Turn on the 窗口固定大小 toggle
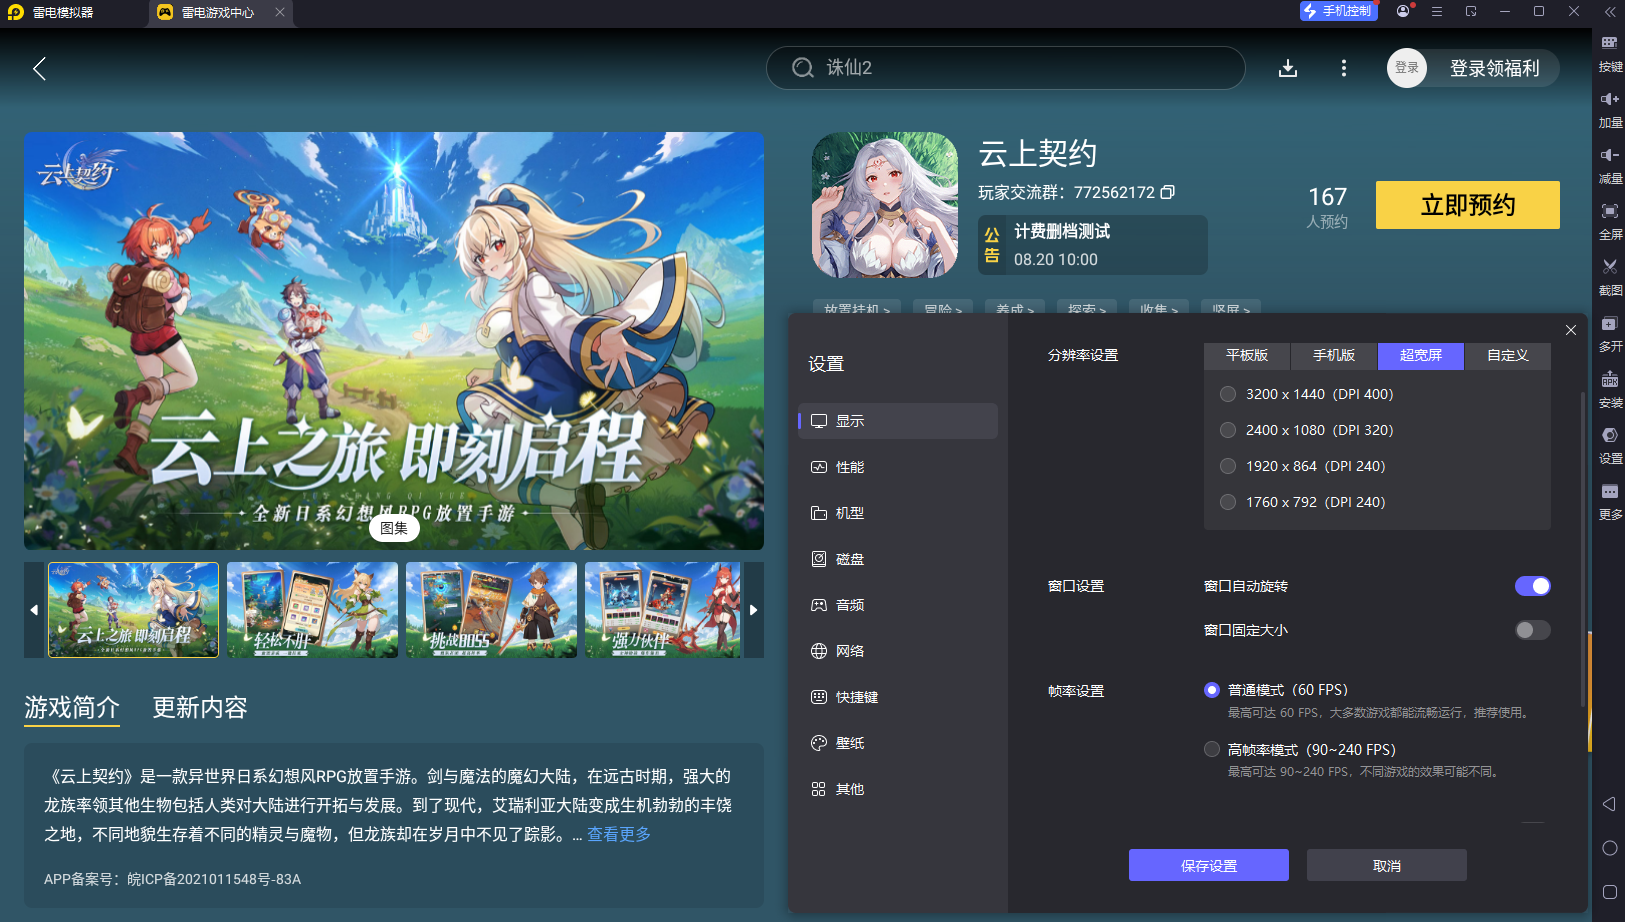The width and height of the screenshot is (1625, 922). click(x=1532, y=630)
